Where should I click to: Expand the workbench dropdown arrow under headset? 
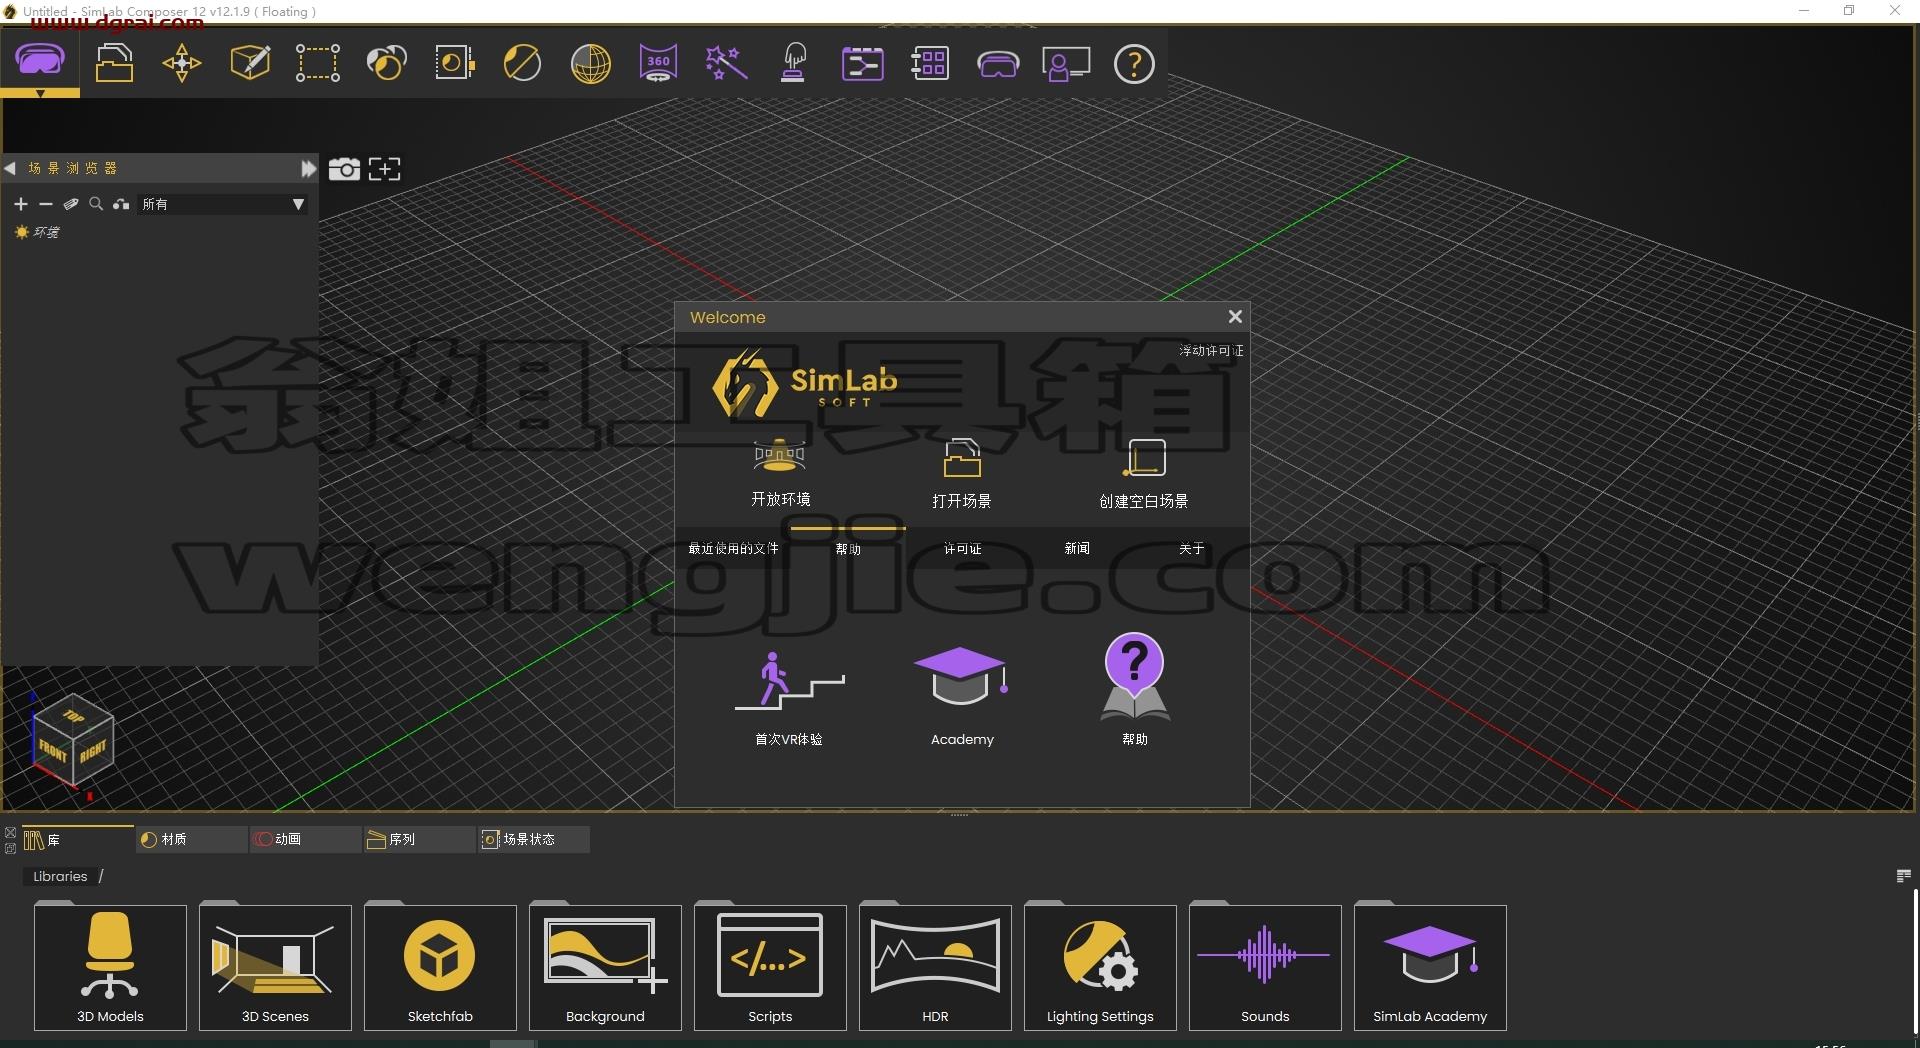click(x=40, y=93)
